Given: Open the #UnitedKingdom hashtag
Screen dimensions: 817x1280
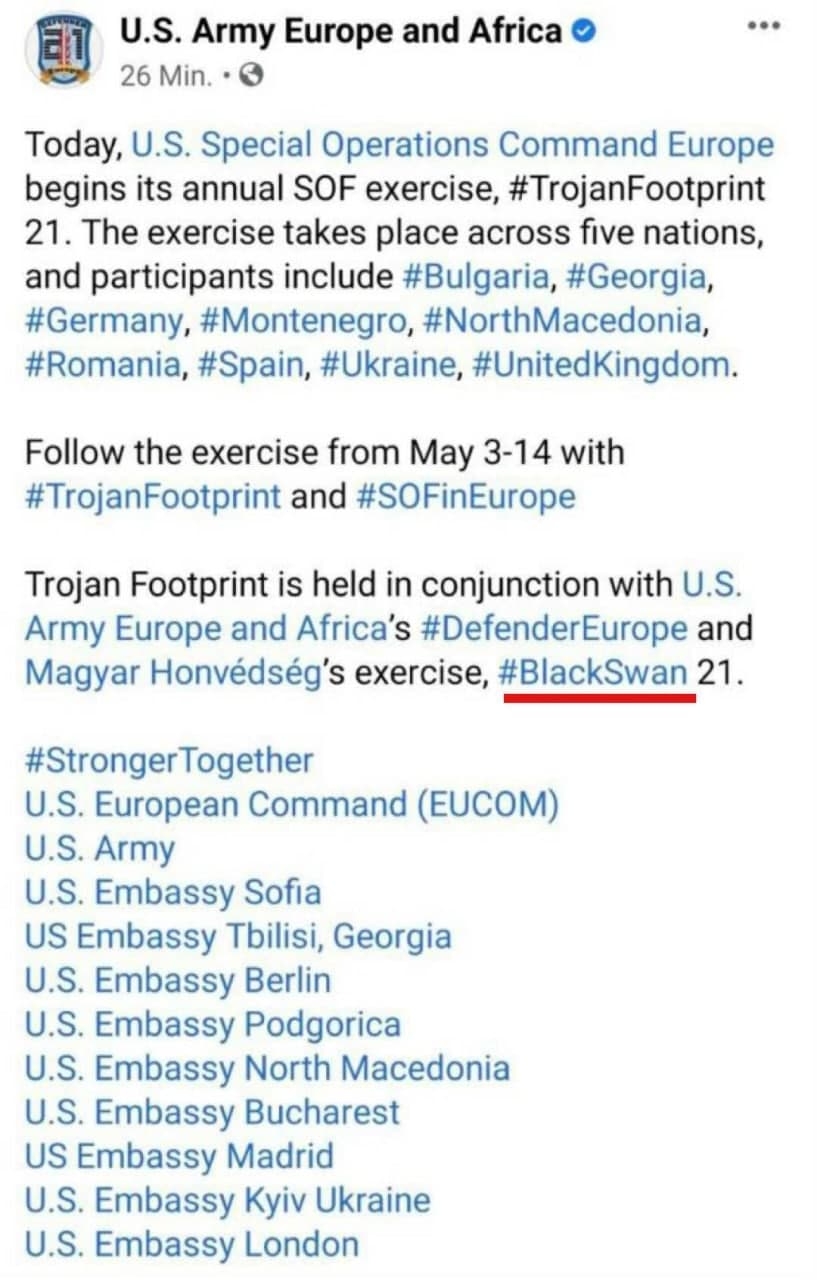Looking at the screenshot, I should pyautogui.click(x=601, y=365).
